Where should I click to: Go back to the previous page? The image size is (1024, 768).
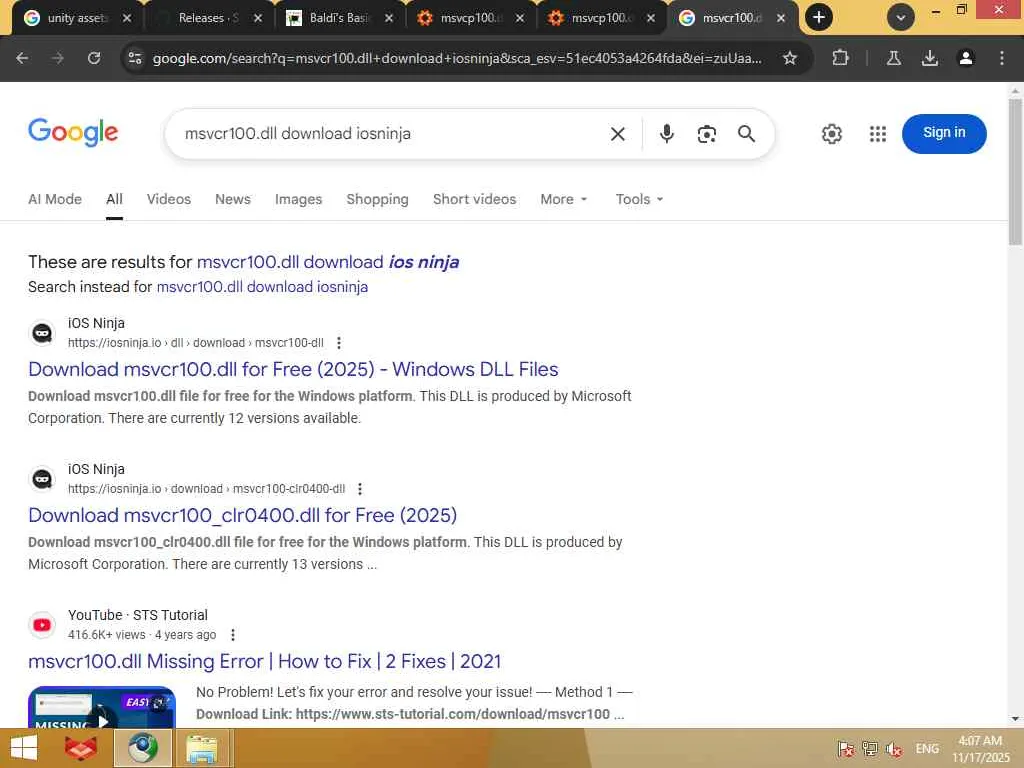(x=22, y=58)
